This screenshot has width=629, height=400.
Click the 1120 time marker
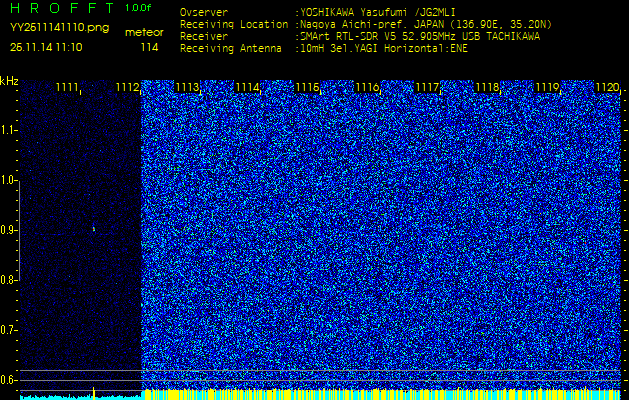coord(607,87)
